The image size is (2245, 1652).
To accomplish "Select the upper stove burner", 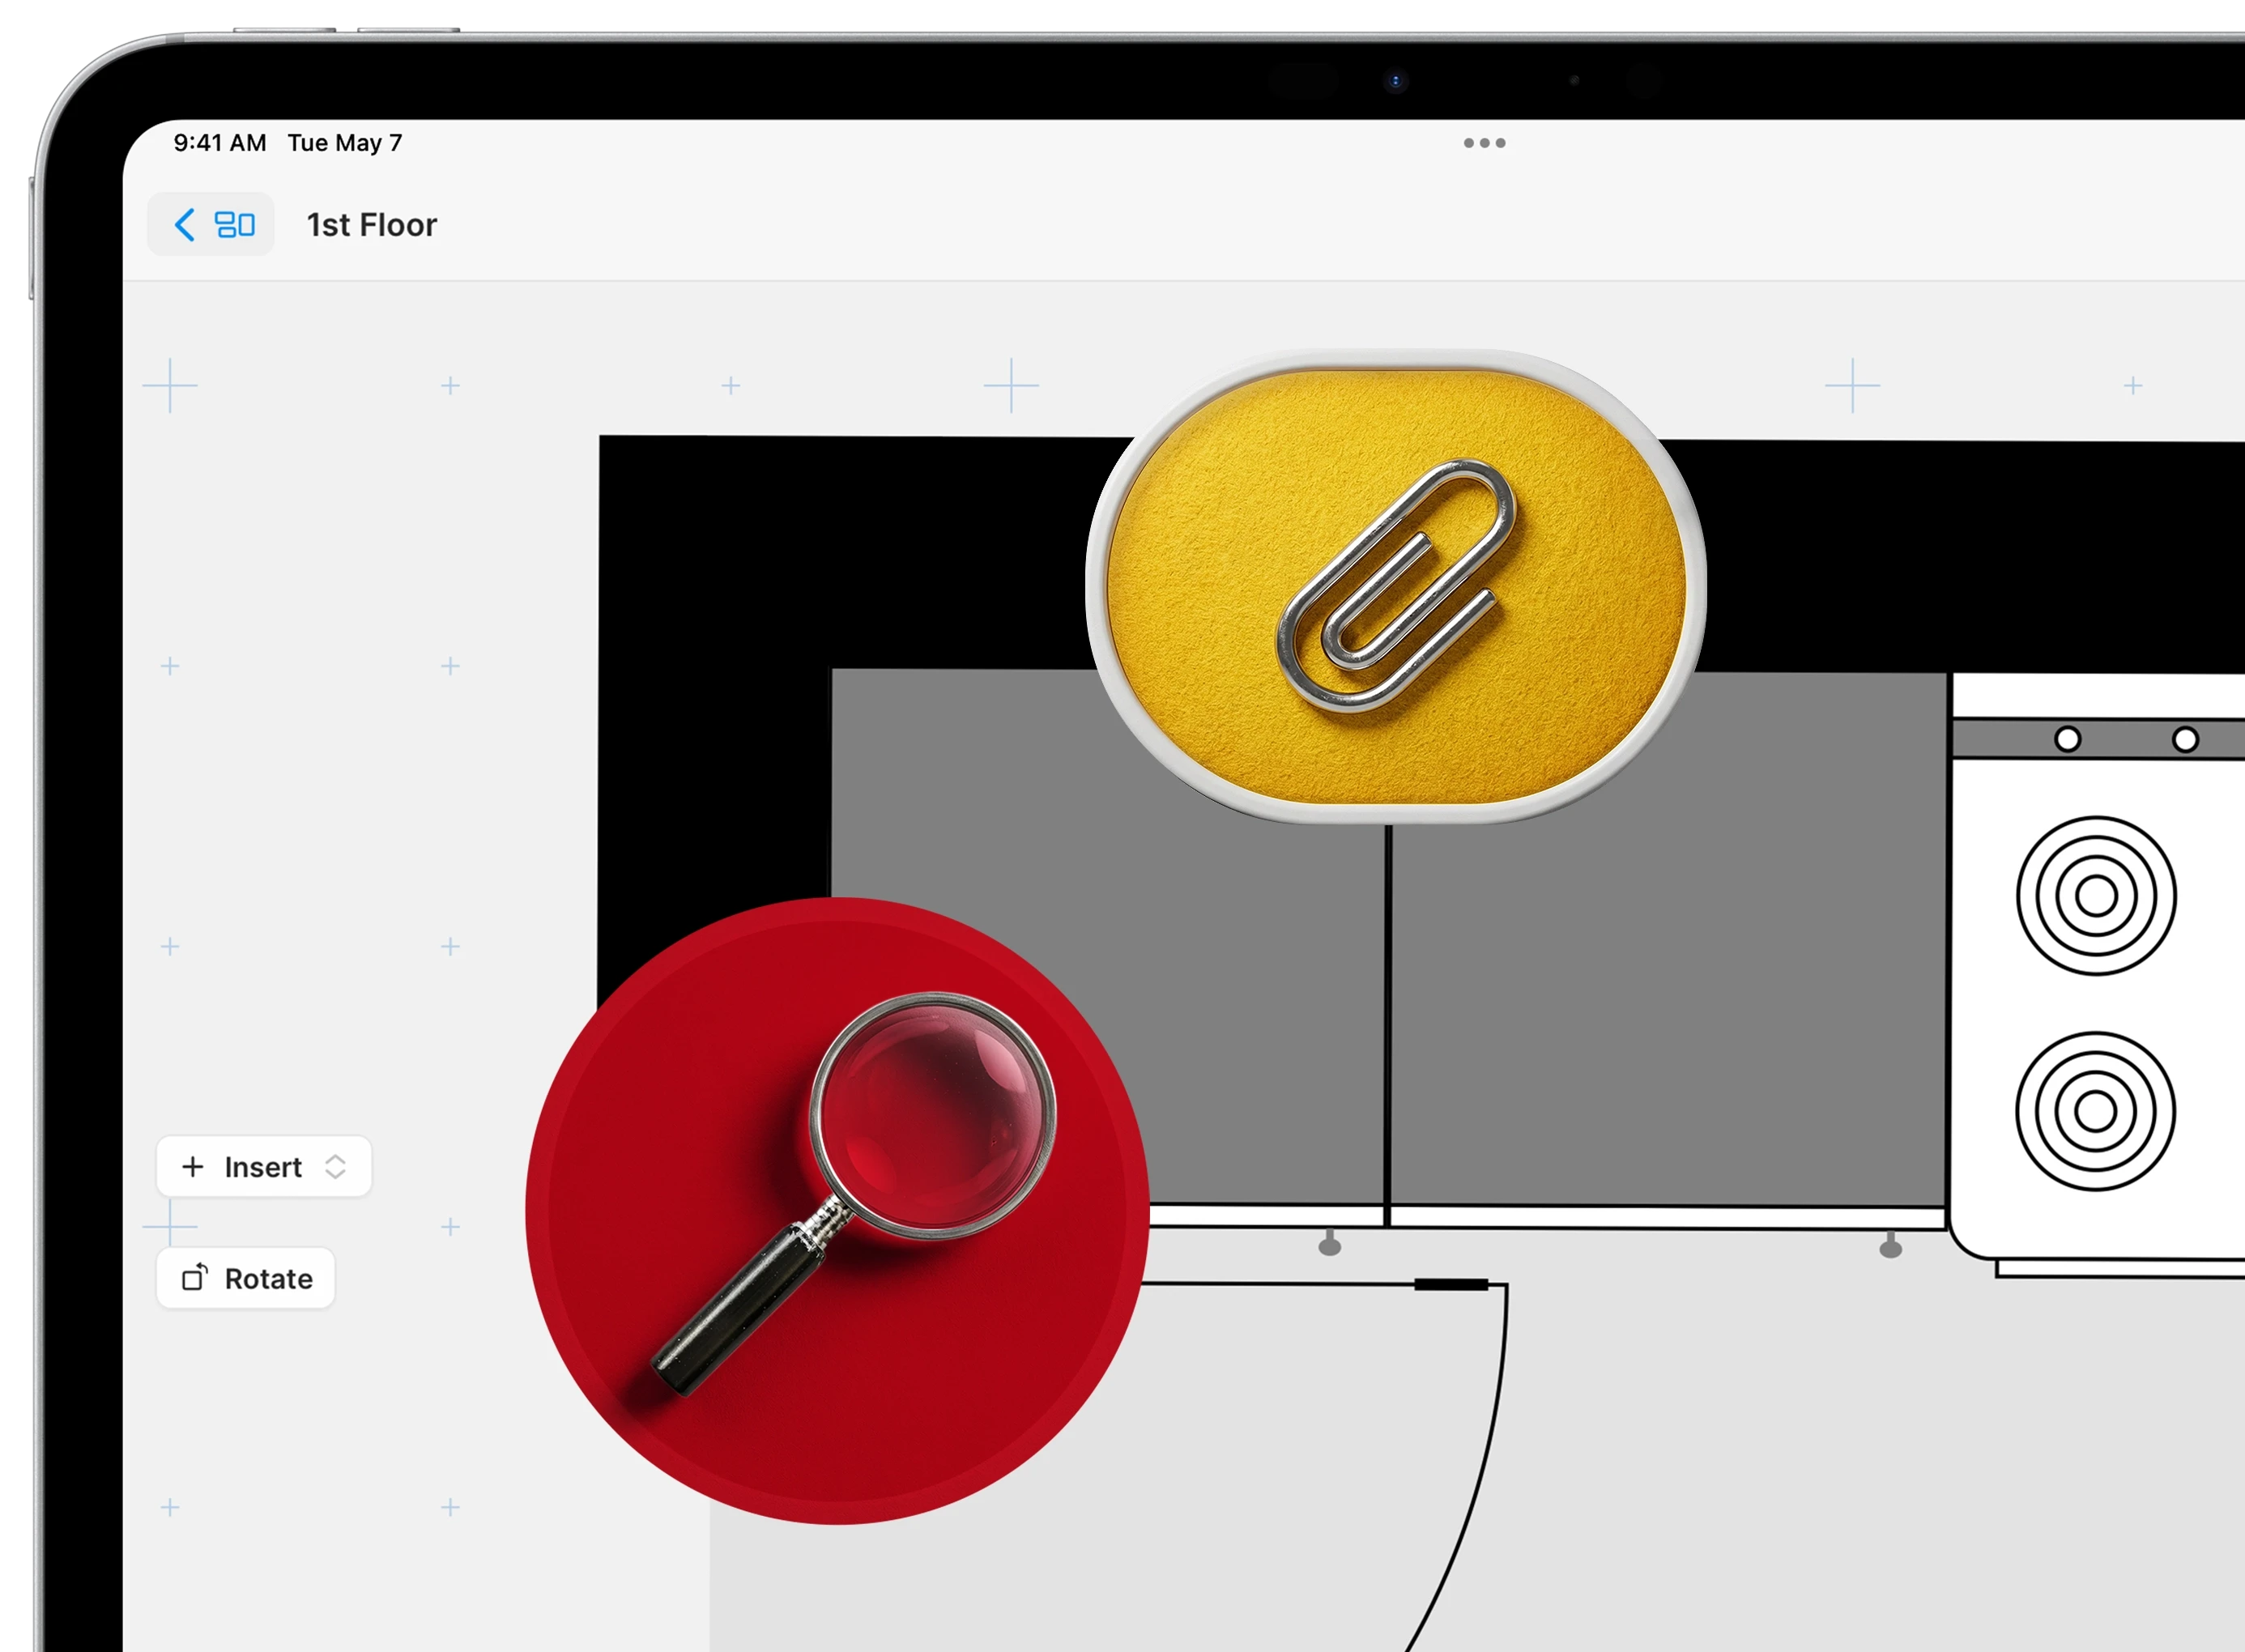I will [x=2095, y=895].
